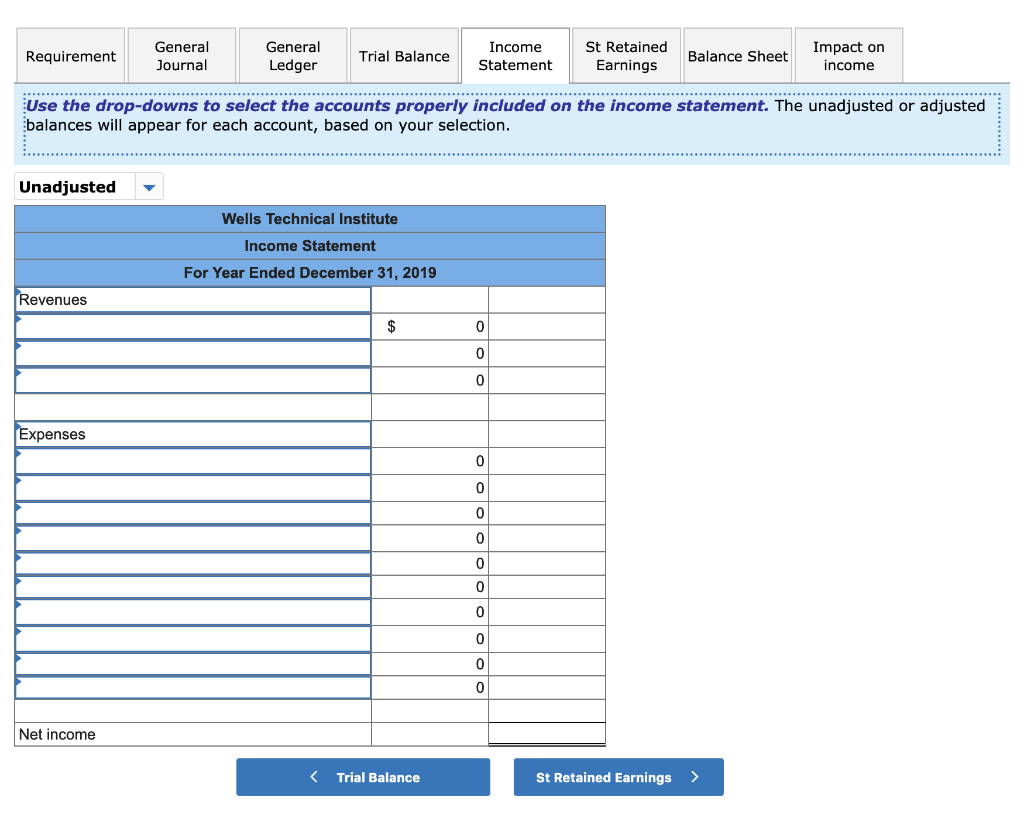Open the second expense account dropdown
The image size is (1024, 818).
[192, 487]
